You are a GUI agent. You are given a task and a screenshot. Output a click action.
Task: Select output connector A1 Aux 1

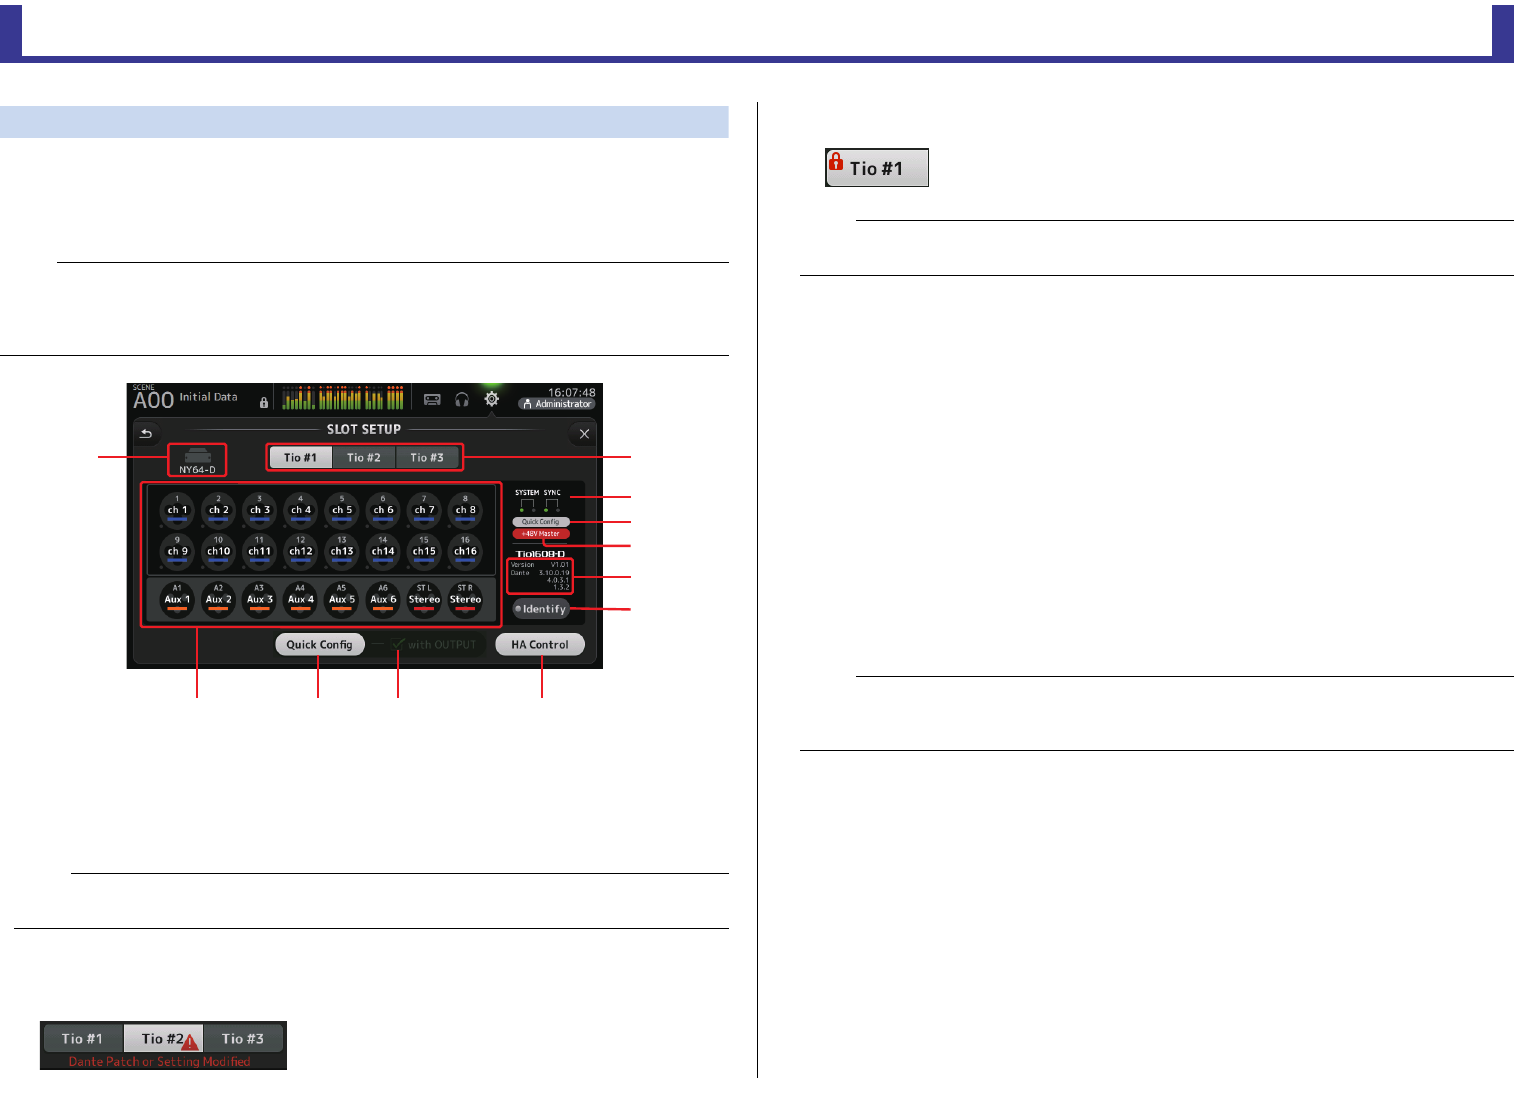pyautogui.click(x=177, y=599)
